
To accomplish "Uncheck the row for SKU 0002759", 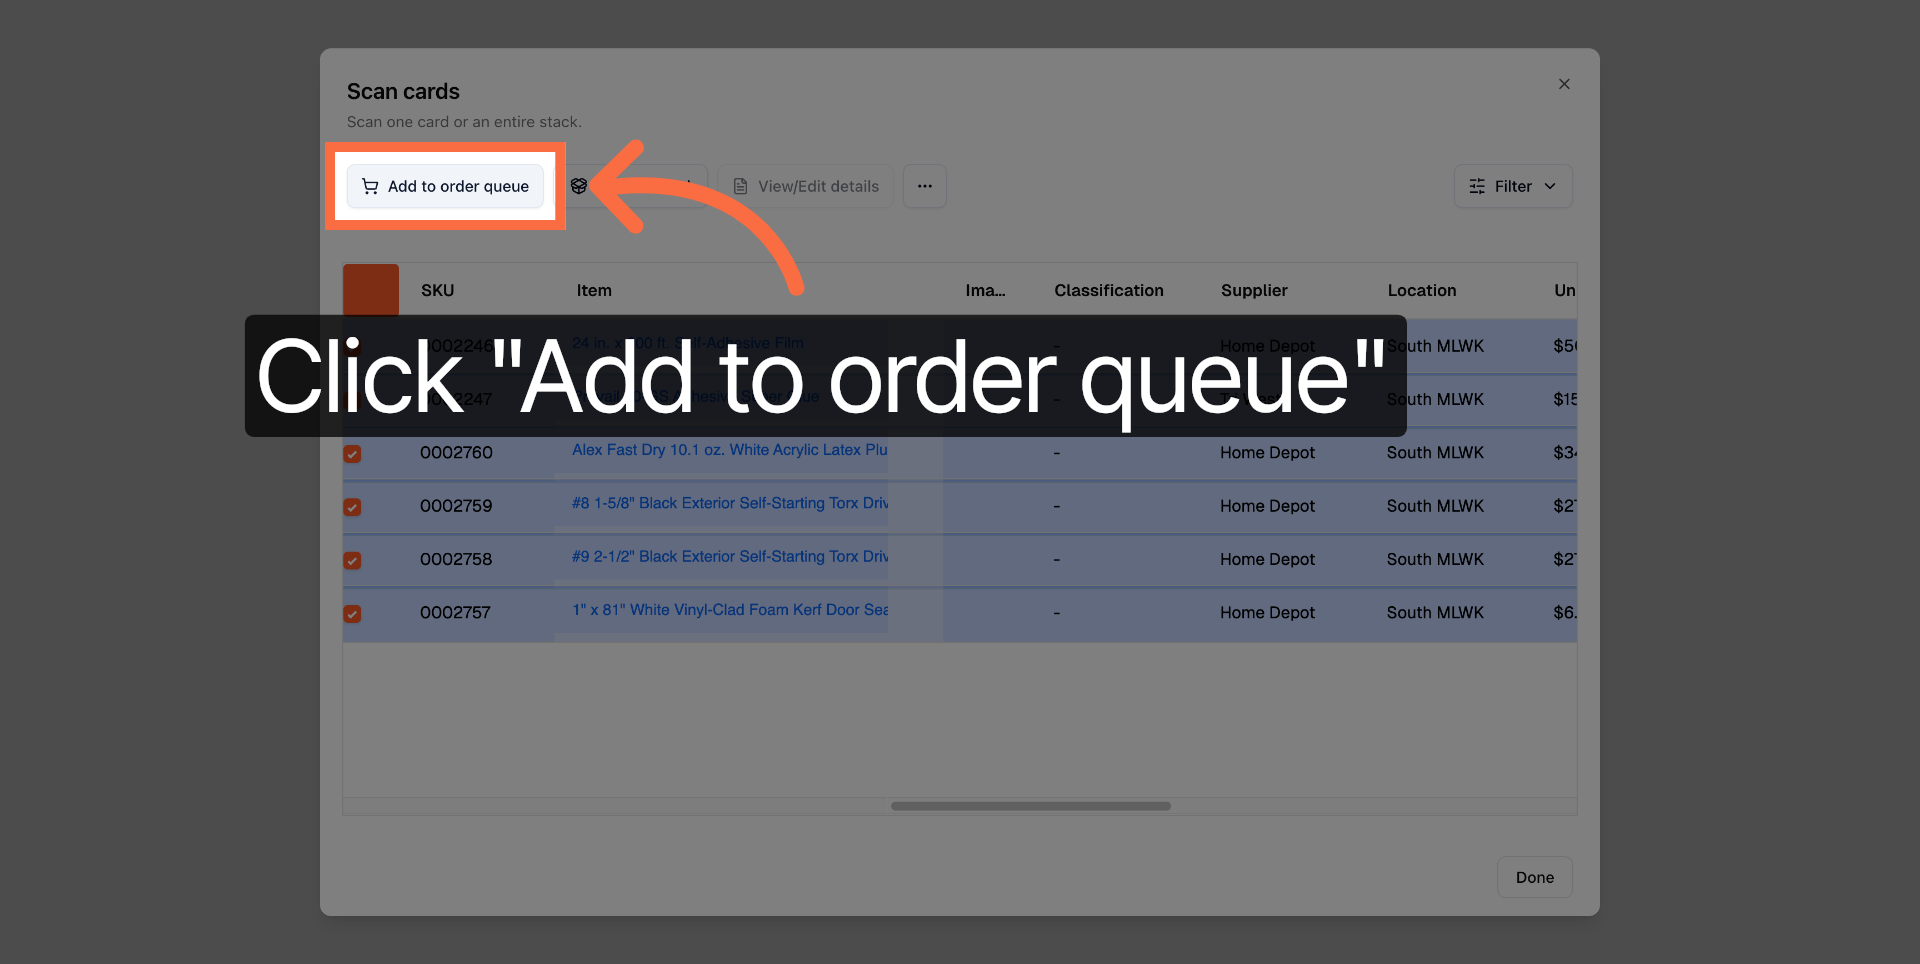I will (352, 507).
